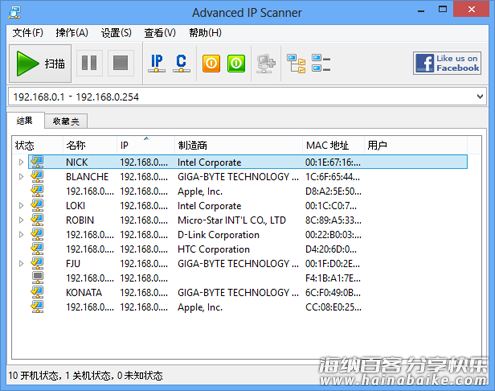The height and width of the screenshot is (391, 495).
Task: Expand the ROBIN host entry
Action: (21, 220)
